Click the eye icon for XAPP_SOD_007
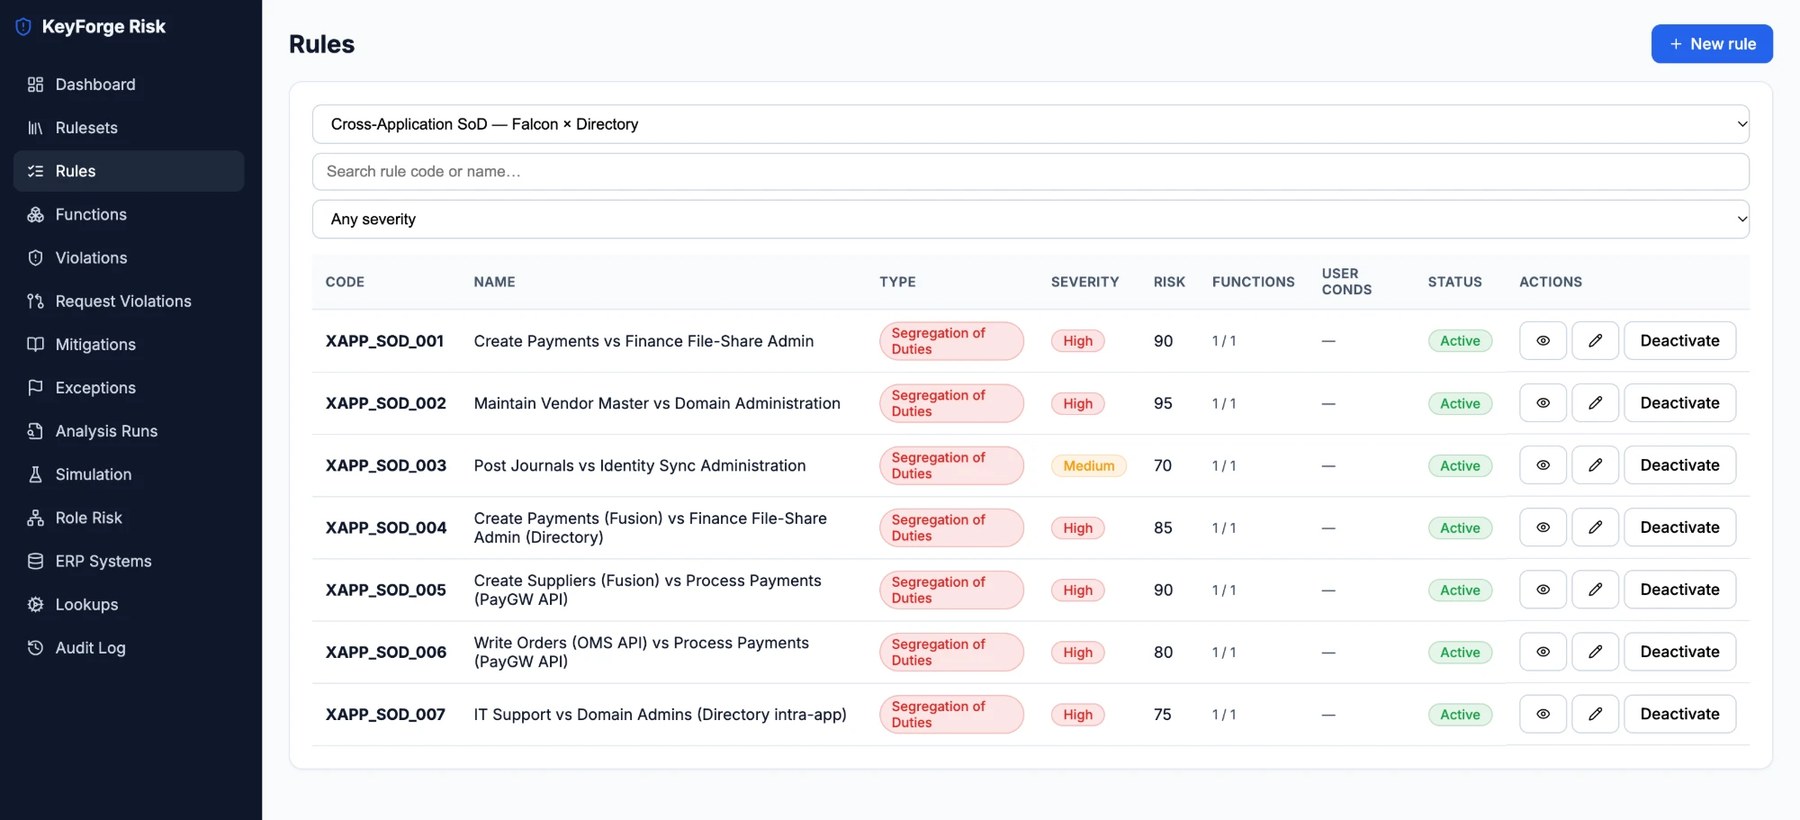This screenshot has height=820, width=1800. pyautogui.click(x=1543, y=714)
